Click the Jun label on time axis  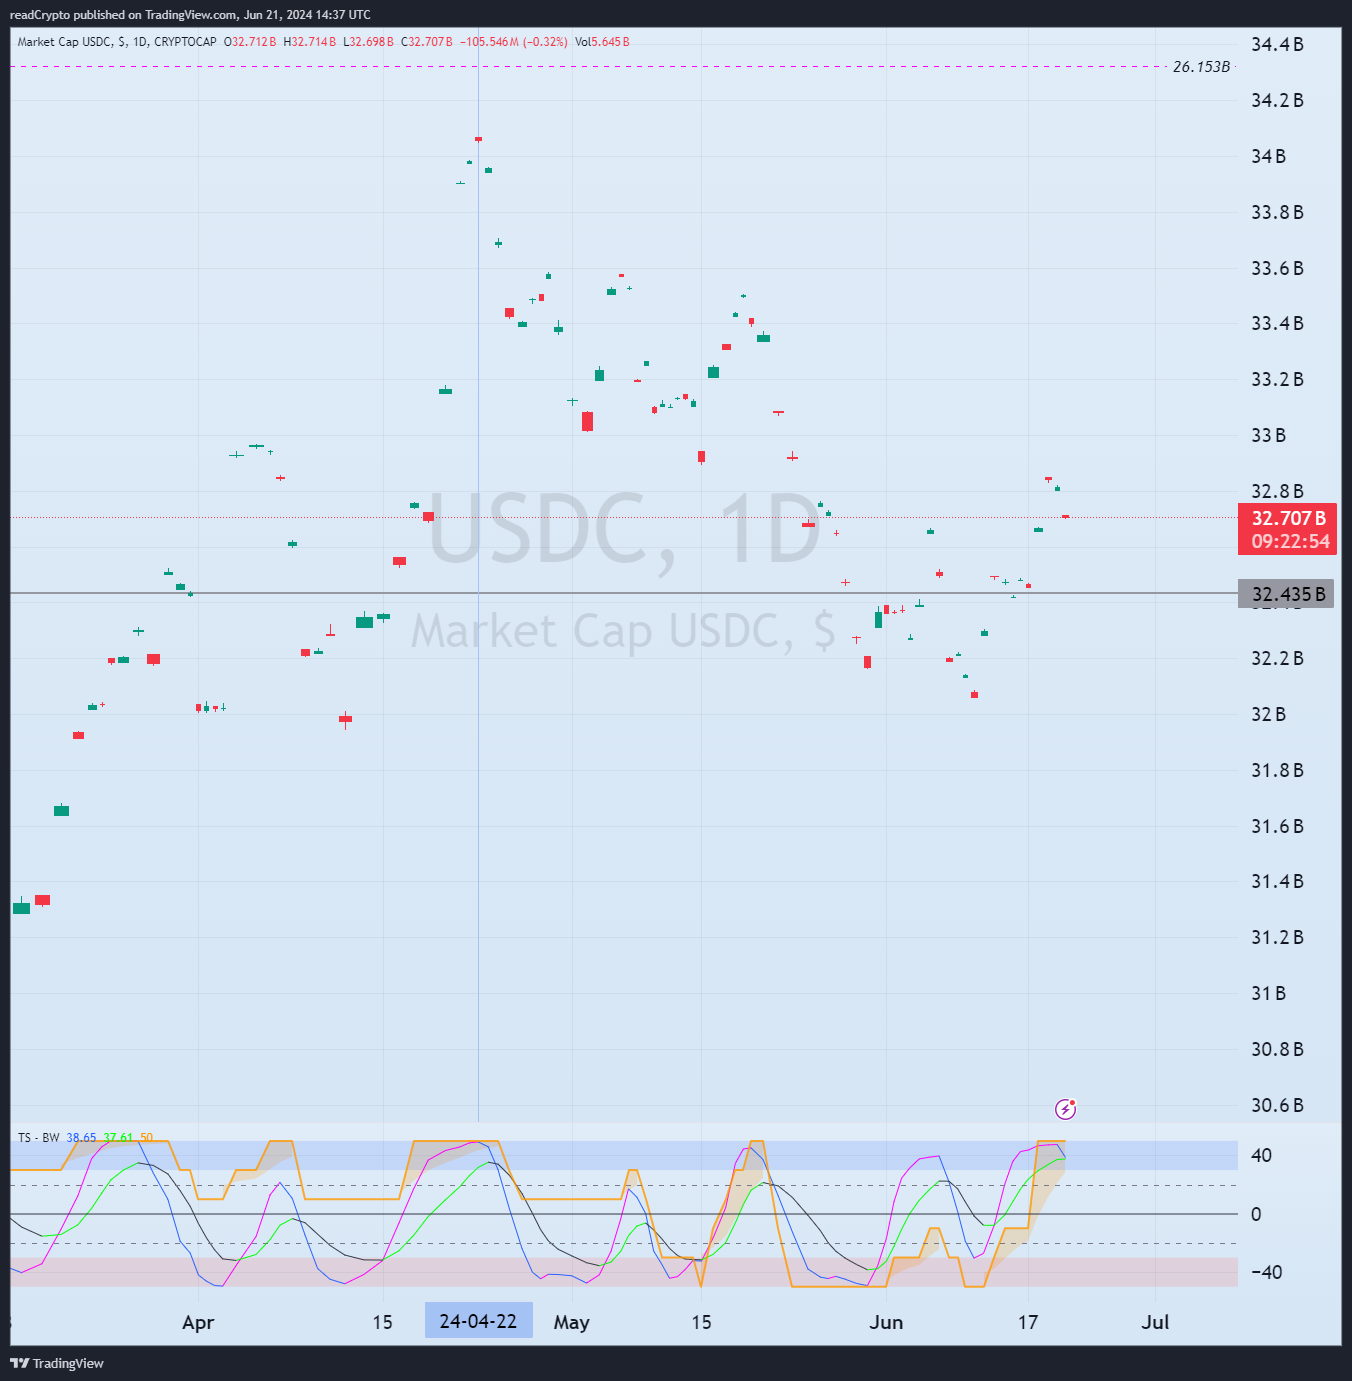[886, 1322]
